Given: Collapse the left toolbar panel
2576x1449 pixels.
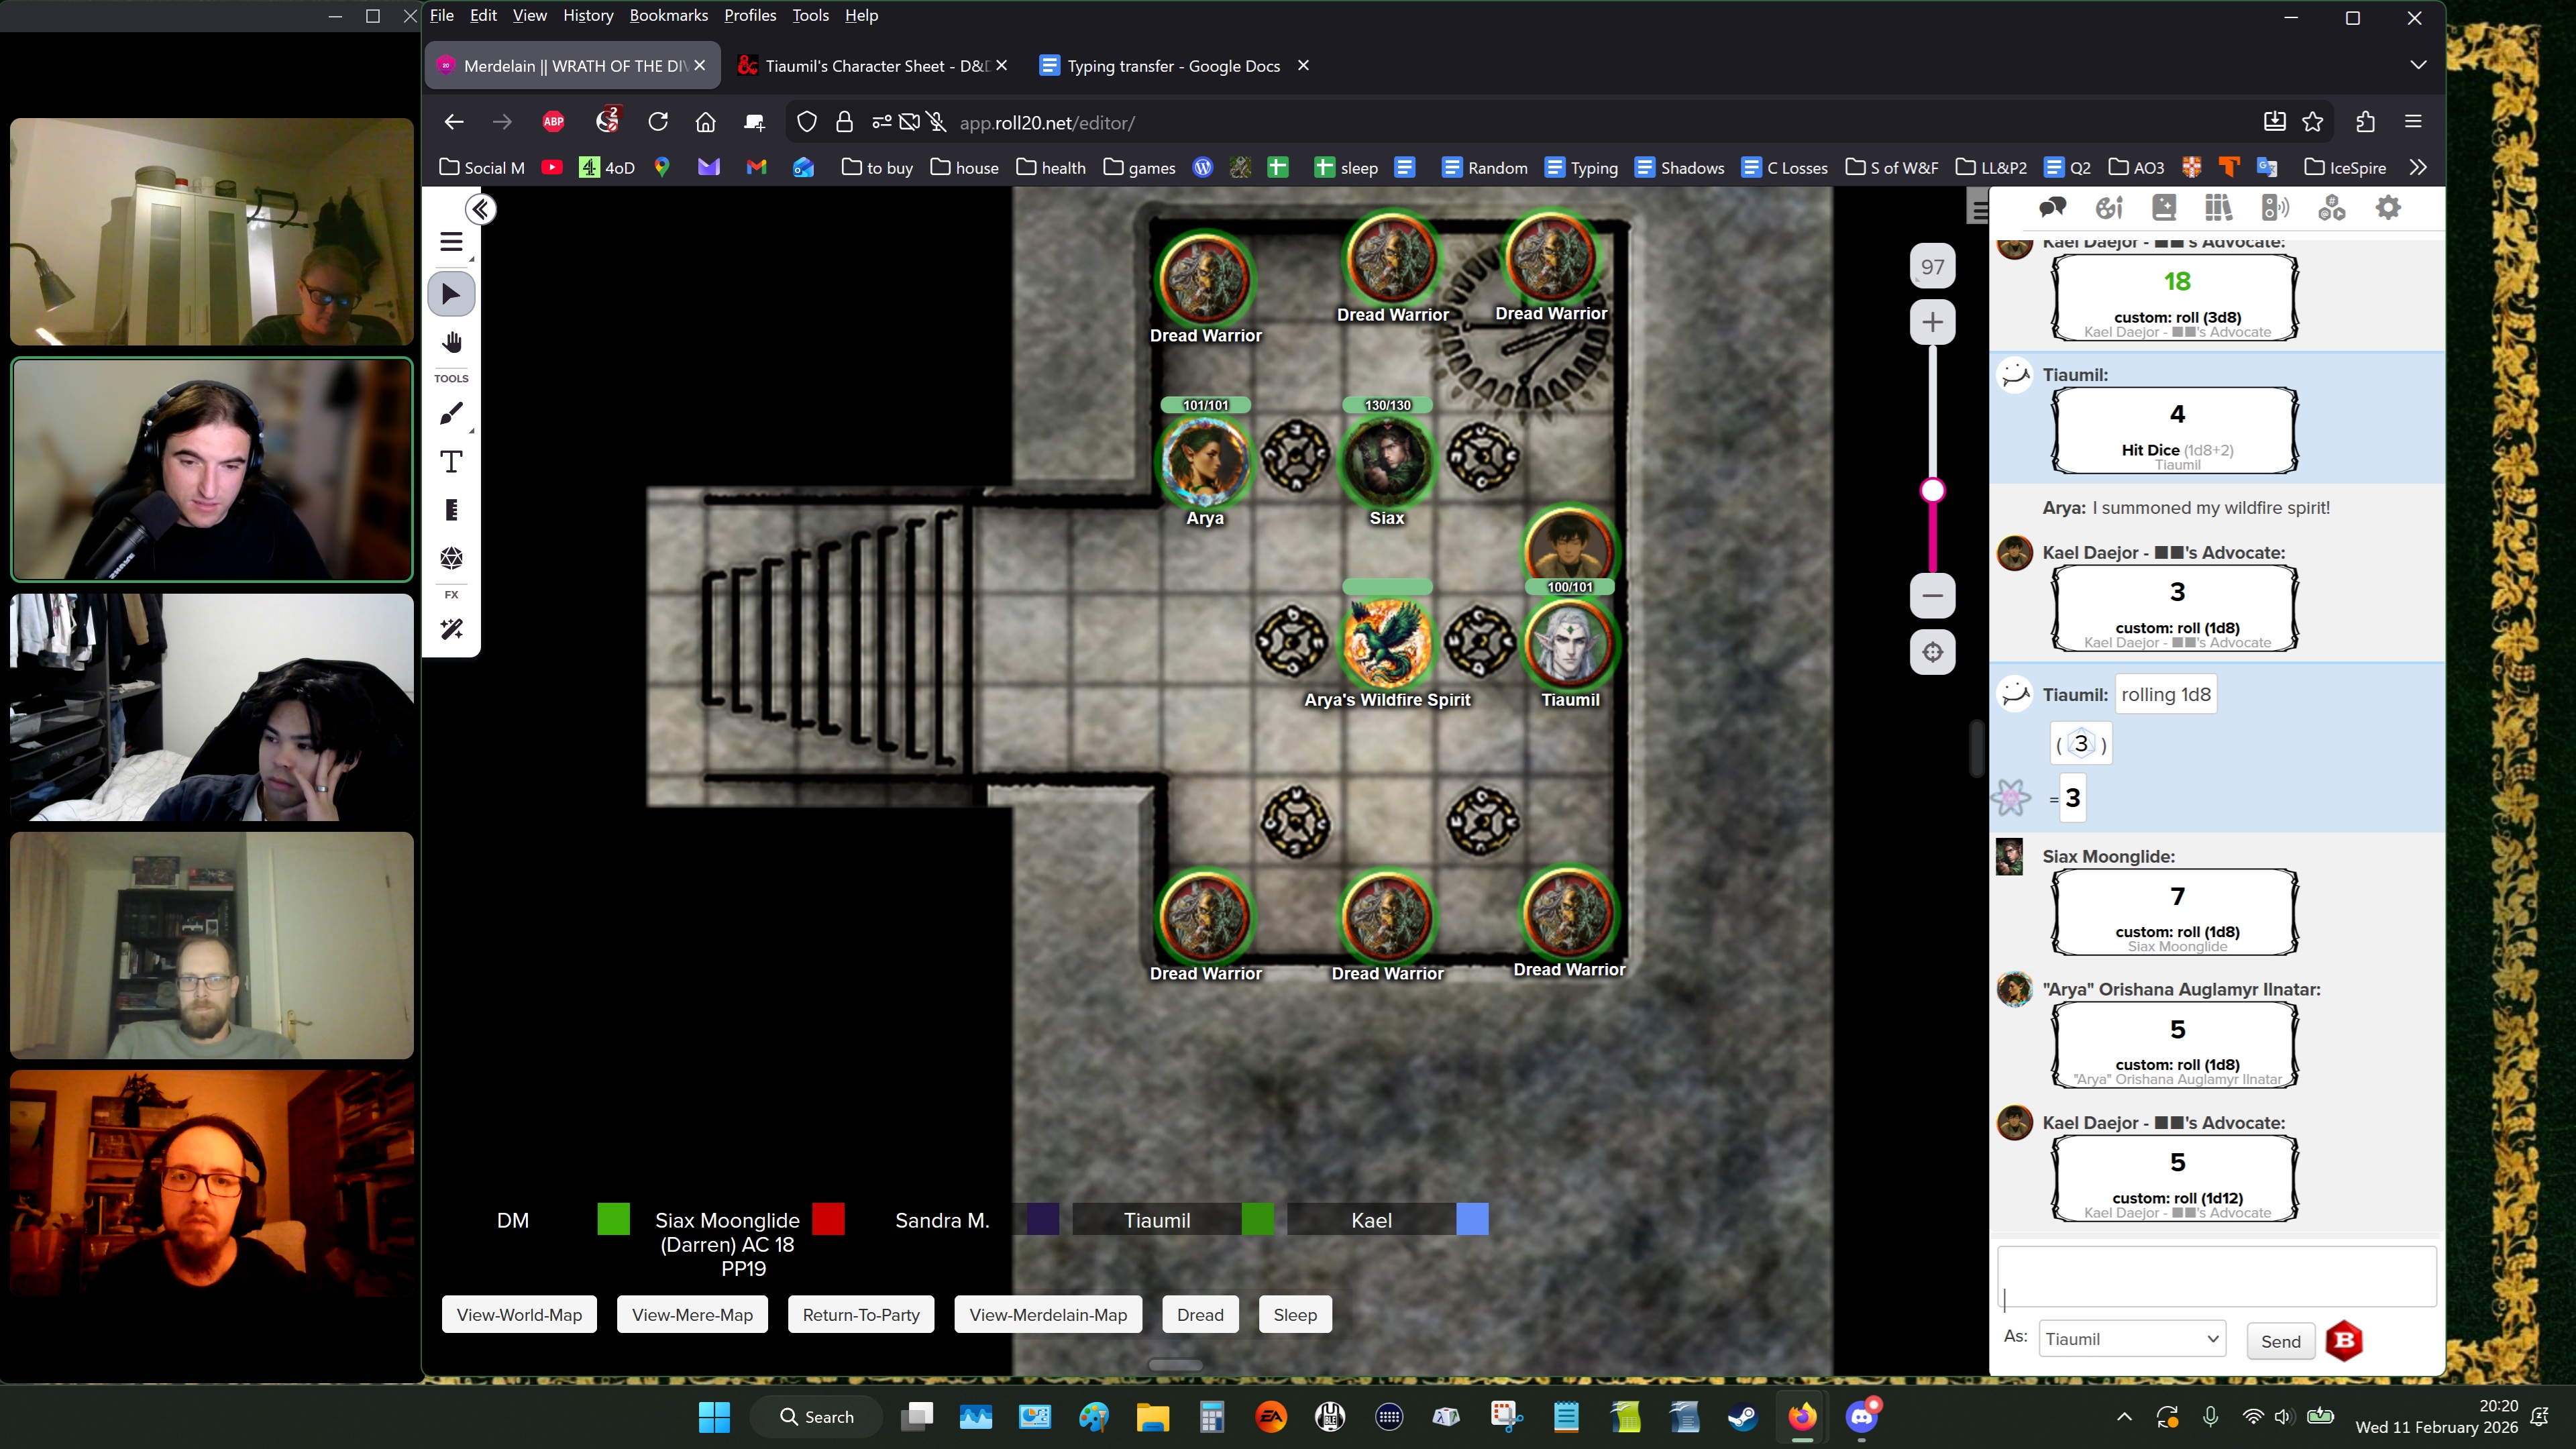Looking at the screenshot, I should click(x=481, y=209).
